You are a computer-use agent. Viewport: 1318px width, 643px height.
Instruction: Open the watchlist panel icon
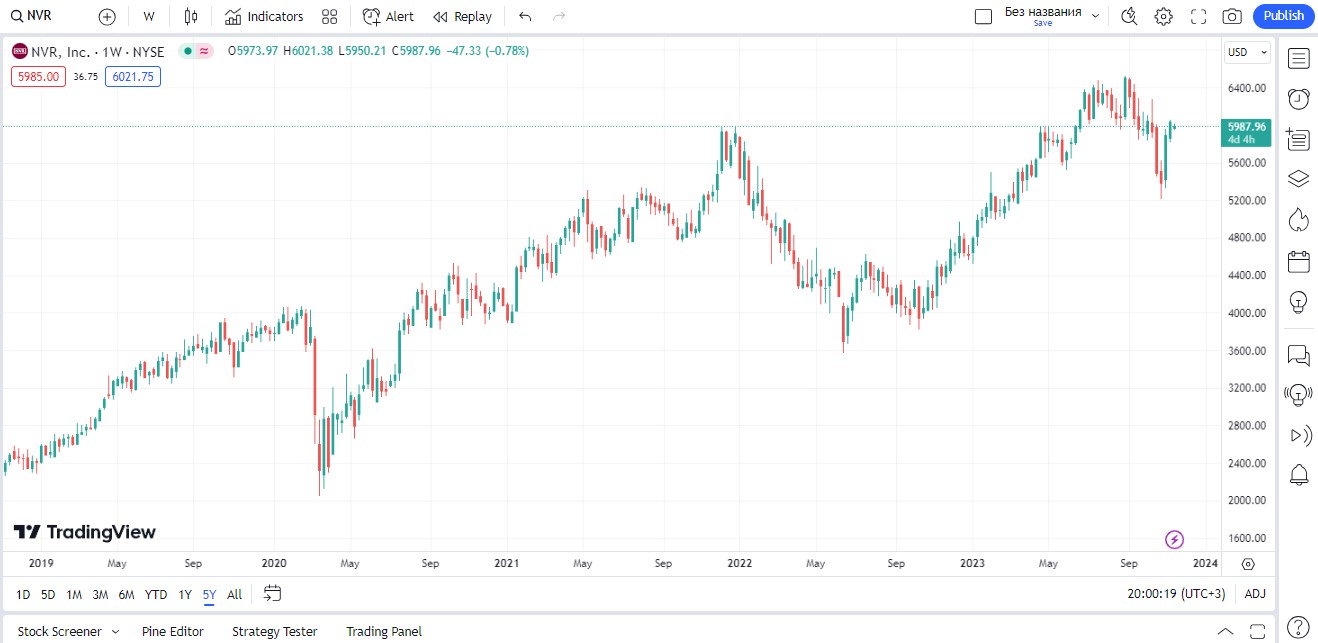[x=1299, y=58]
